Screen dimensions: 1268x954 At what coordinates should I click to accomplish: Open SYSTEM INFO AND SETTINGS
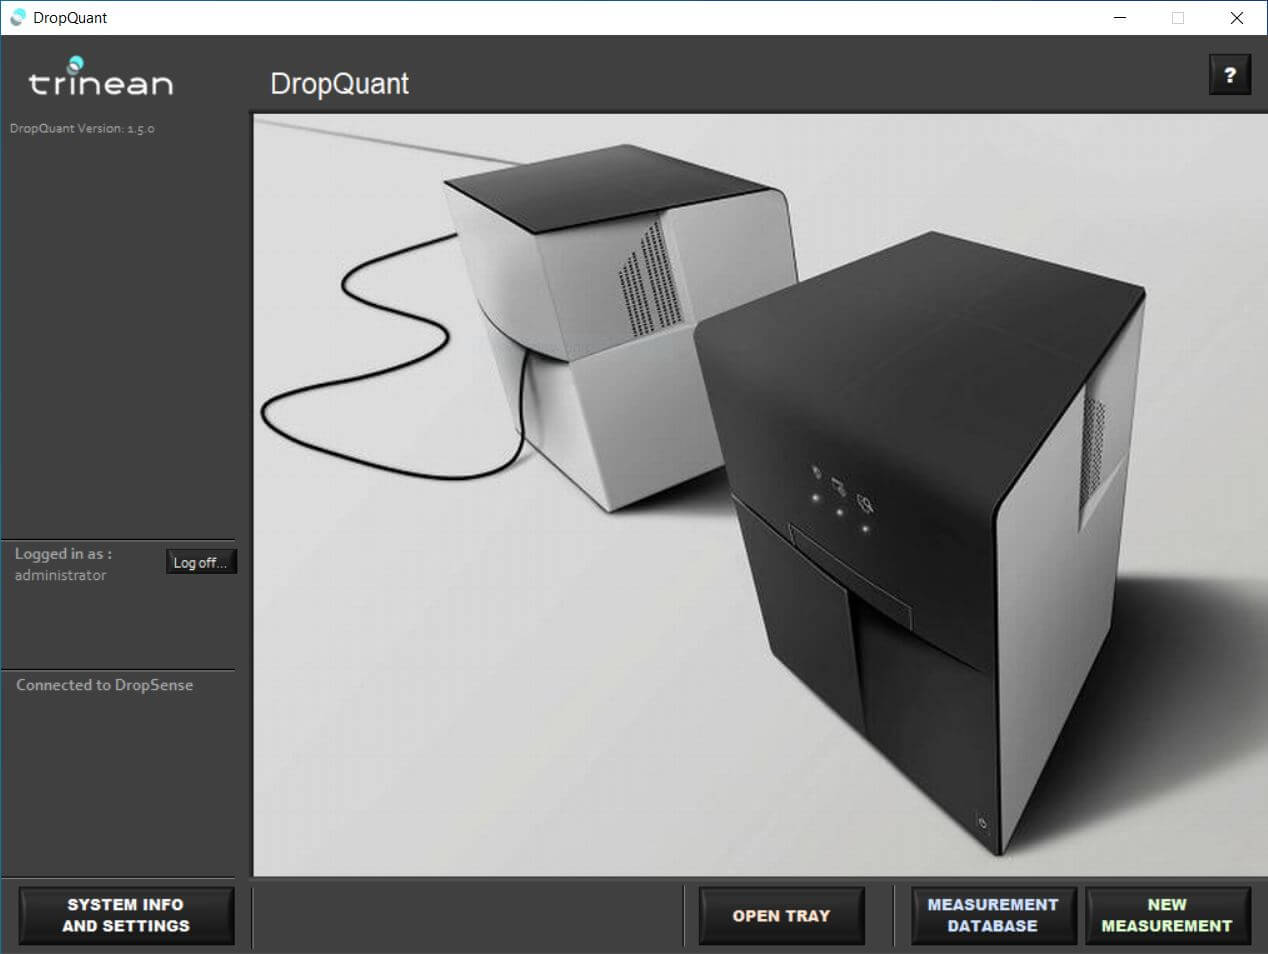[x=126, y=914]
